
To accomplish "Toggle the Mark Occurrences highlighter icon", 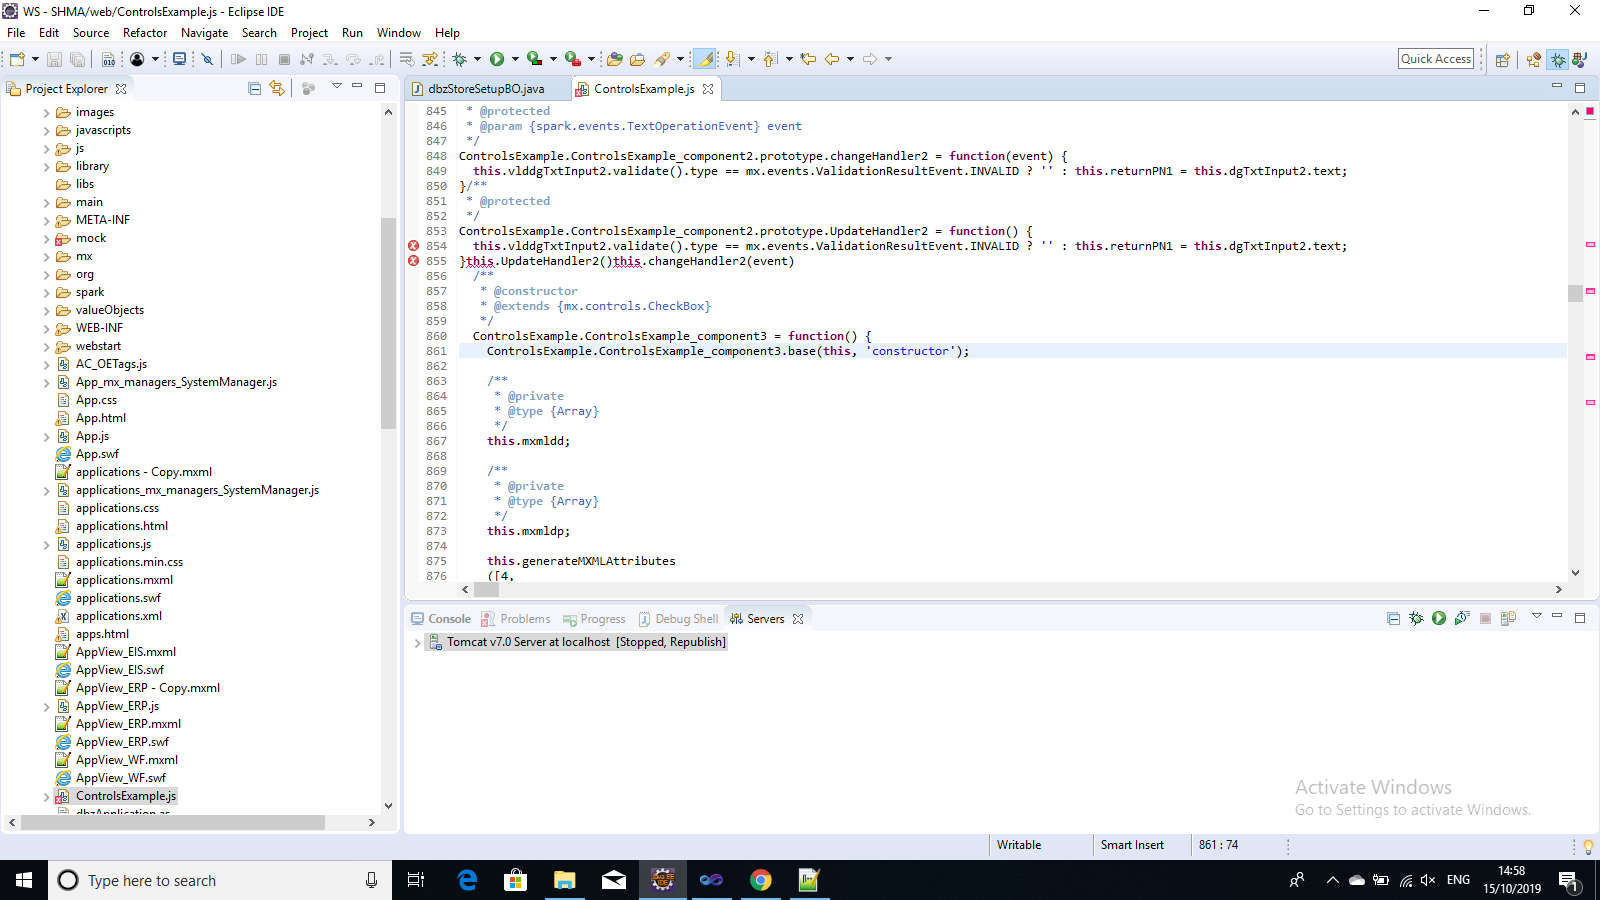I will coord(706,59).
